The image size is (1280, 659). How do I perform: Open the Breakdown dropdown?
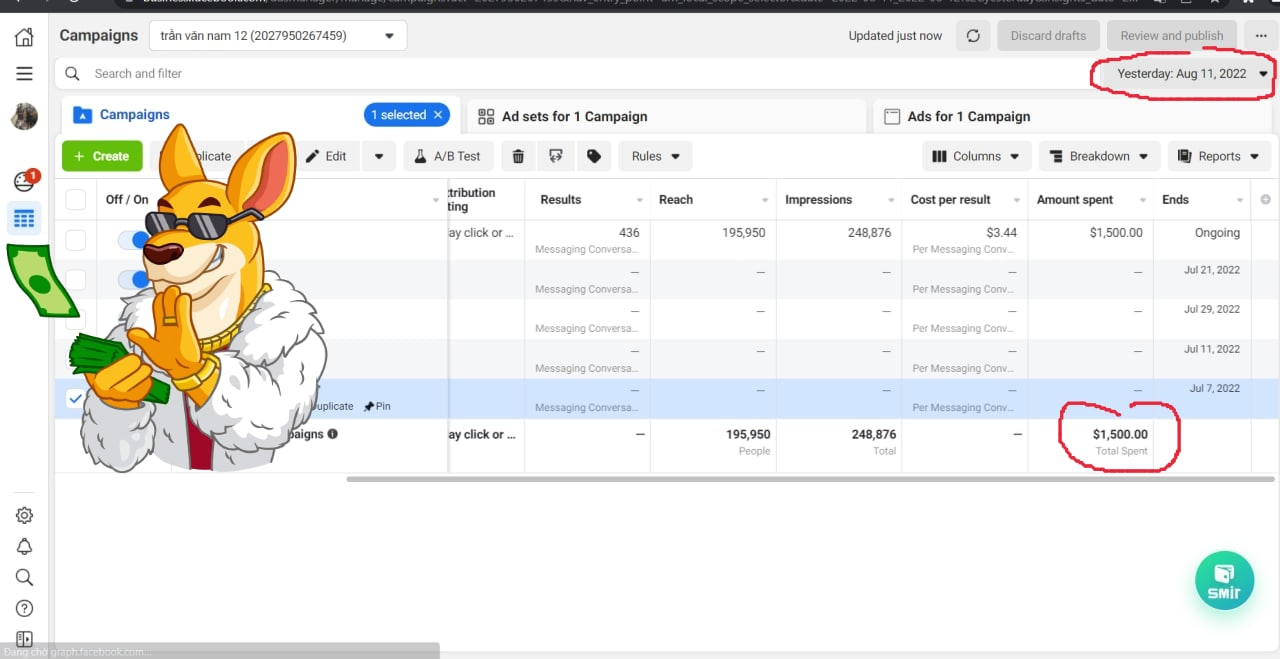point(1099,156)
